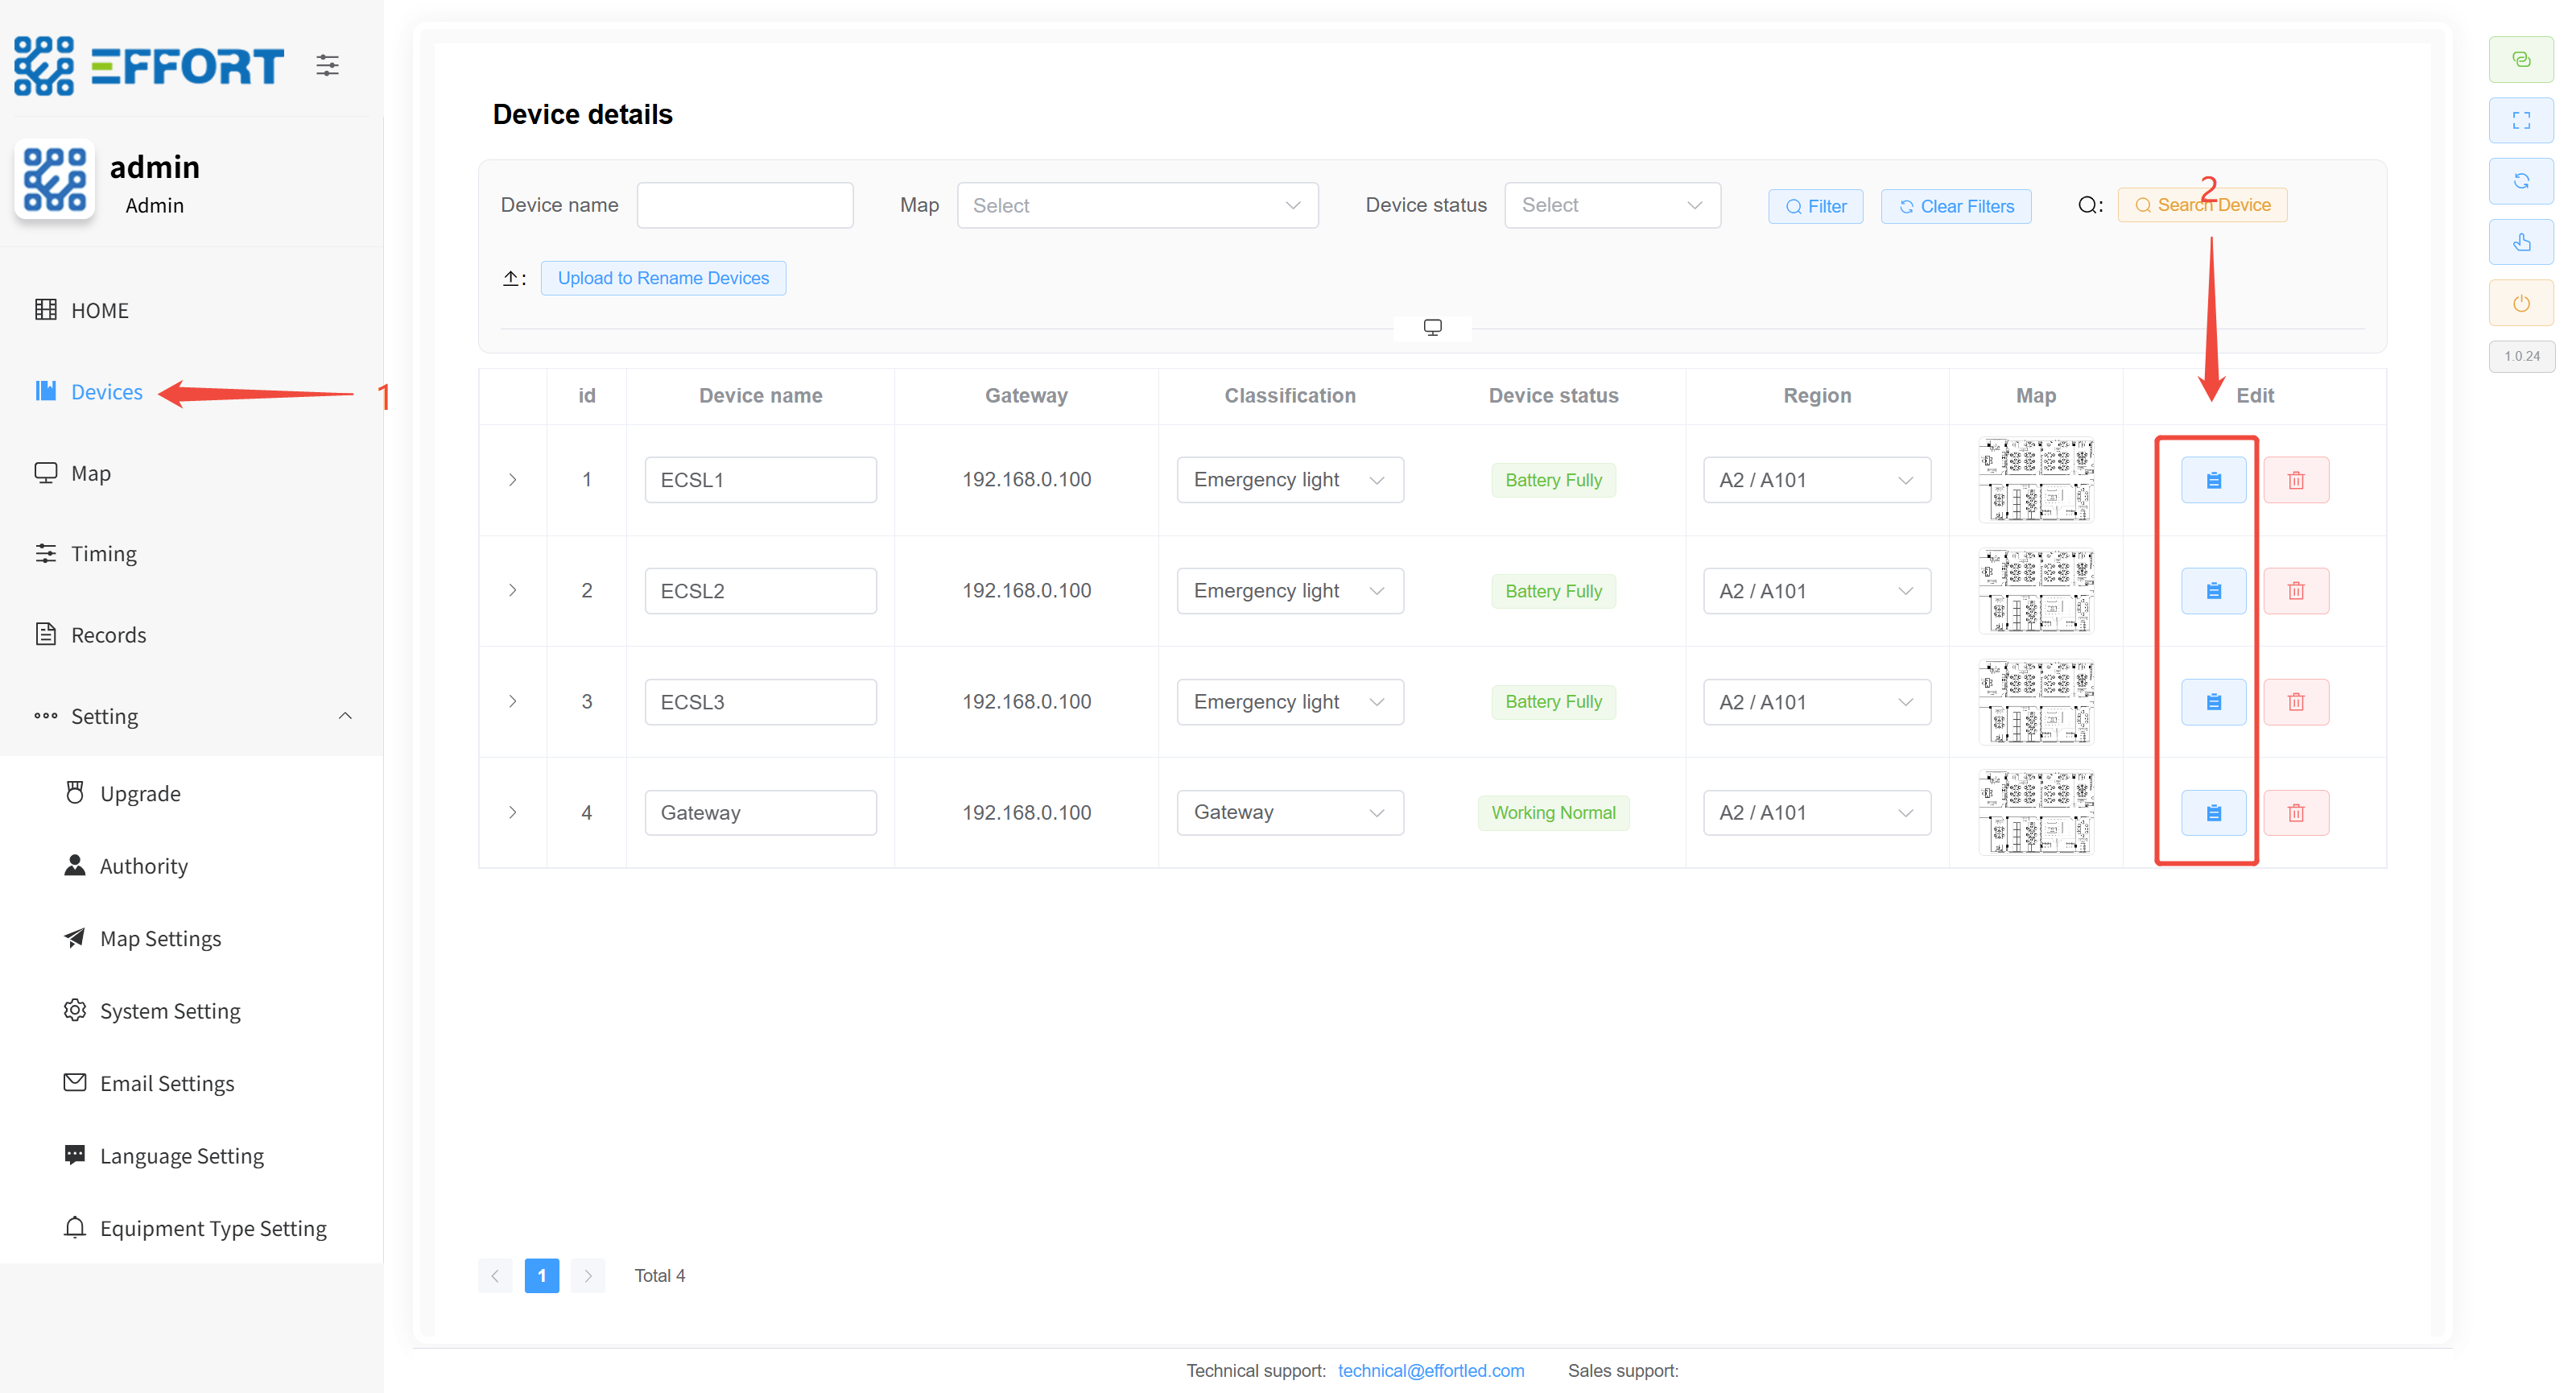2576x1393 pixels.
Task: Delete the ECSL3 device with trash icon
Action: tap(2295, 702)
